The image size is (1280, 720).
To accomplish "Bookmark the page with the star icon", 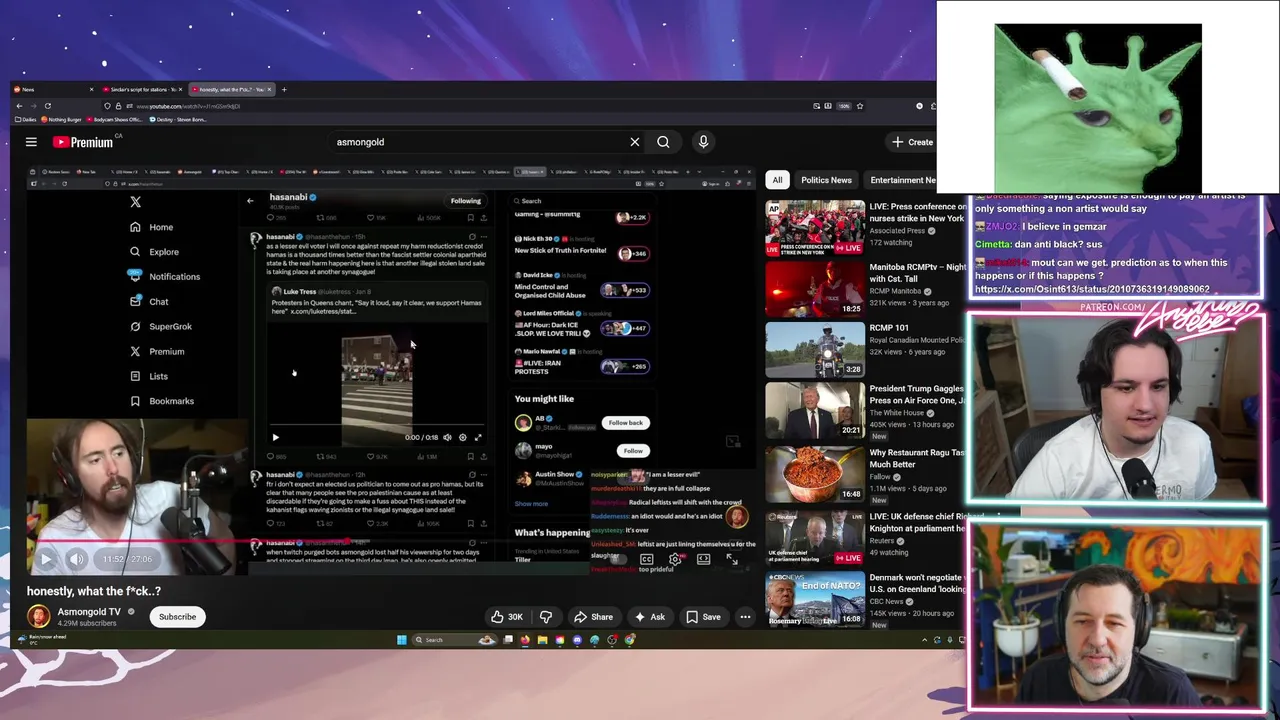I will pos(860,105).
